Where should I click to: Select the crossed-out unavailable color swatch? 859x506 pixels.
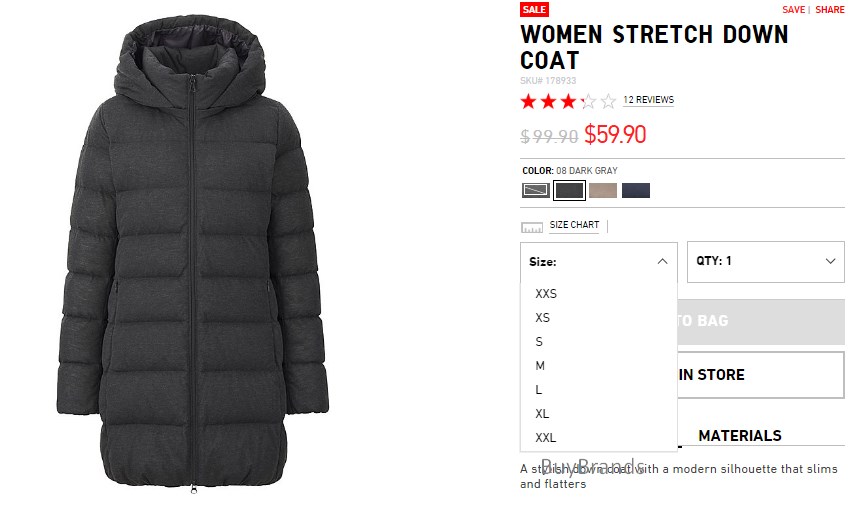pyautogui.click(x=535, y=191)
